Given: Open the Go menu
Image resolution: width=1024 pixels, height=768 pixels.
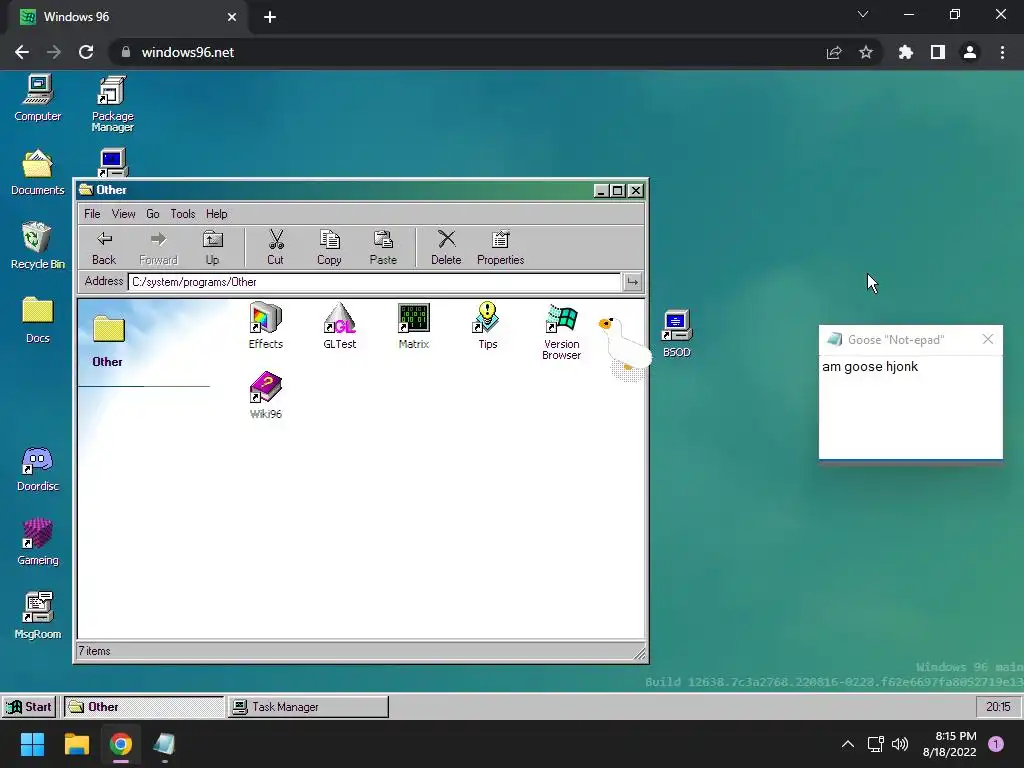Looking at the screenshot, I should [153, 214].
